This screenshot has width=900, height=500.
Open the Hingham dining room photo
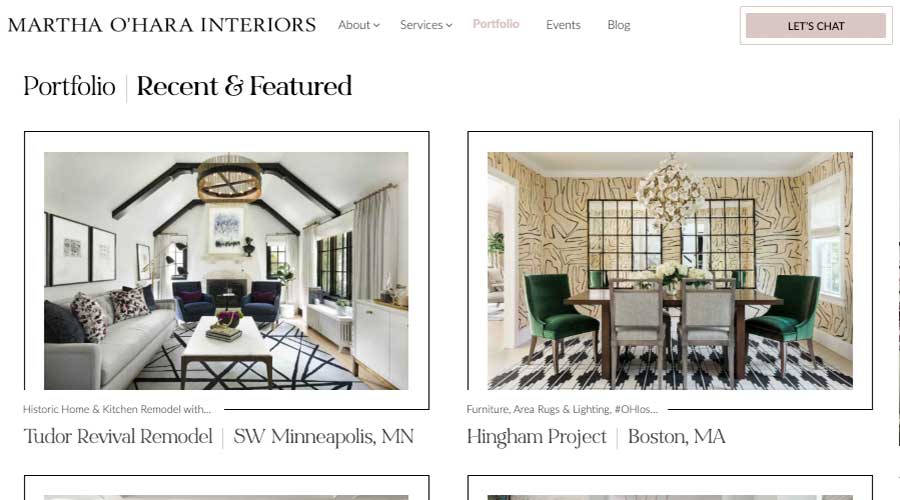tap(670, 270)
